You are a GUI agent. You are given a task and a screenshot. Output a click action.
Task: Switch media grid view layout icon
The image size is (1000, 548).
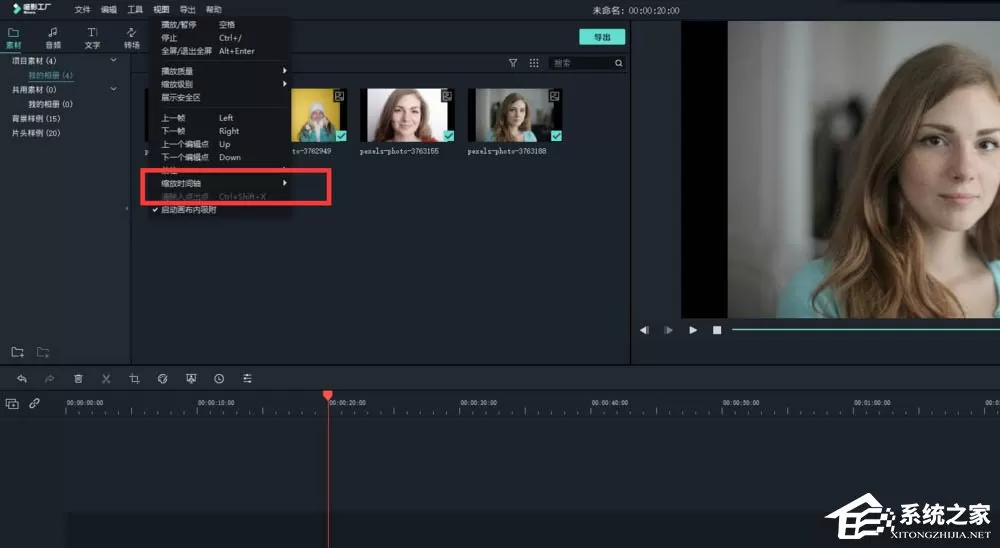534,63
